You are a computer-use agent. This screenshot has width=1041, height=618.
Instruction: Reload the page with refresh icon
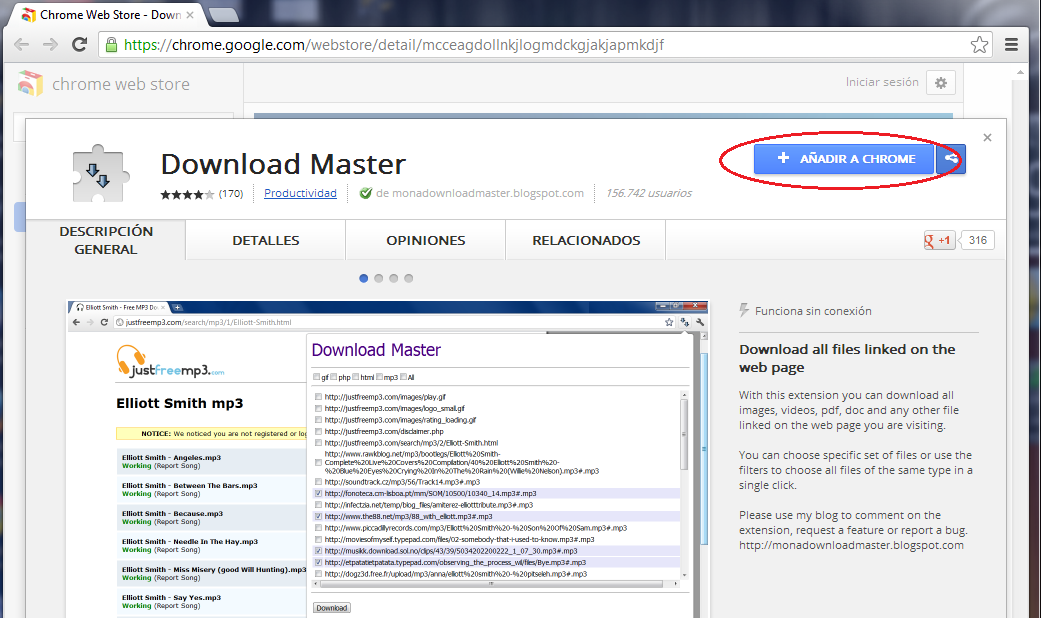pos(79,45)
